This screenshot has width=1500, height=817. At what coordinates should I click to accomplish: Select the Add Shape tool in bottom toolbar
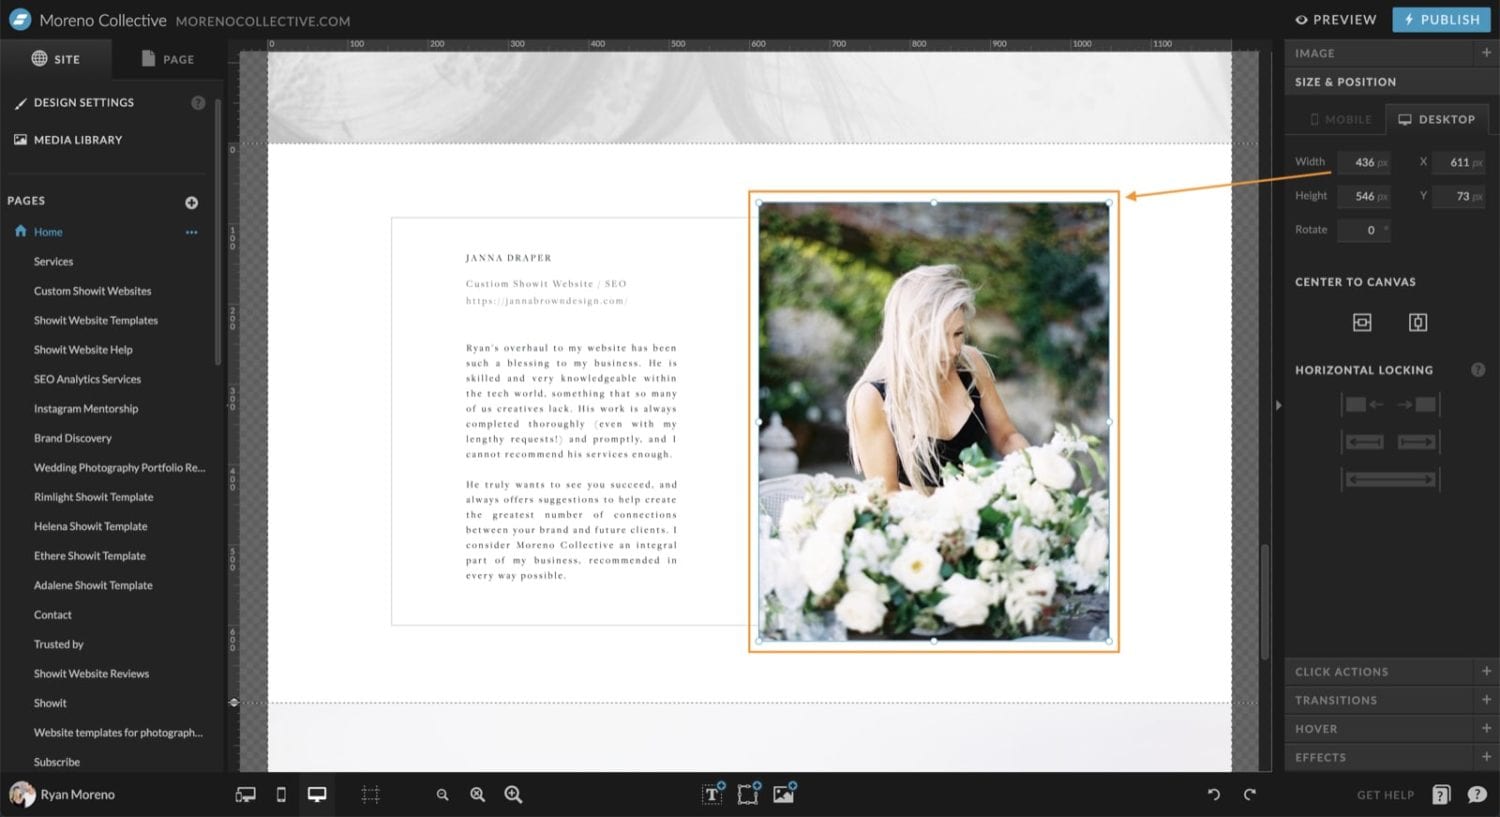click(748, 794)
